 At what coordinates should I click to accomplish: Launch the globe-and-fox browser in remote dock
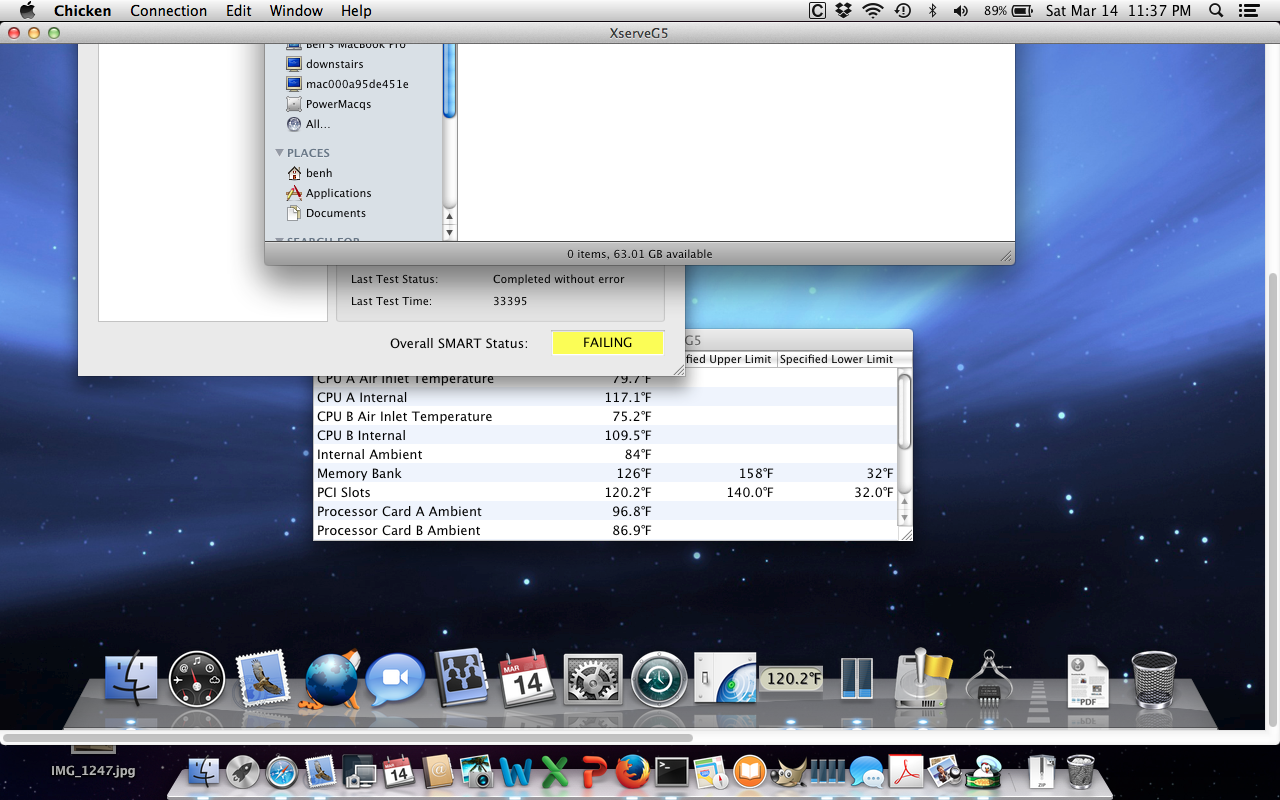[x=330, y=681]
